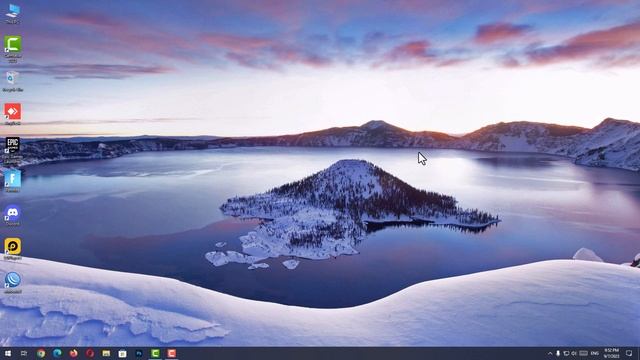
Task: Switch to red Camtasia recorder taskbar app
Action: (x=171, y=353)
